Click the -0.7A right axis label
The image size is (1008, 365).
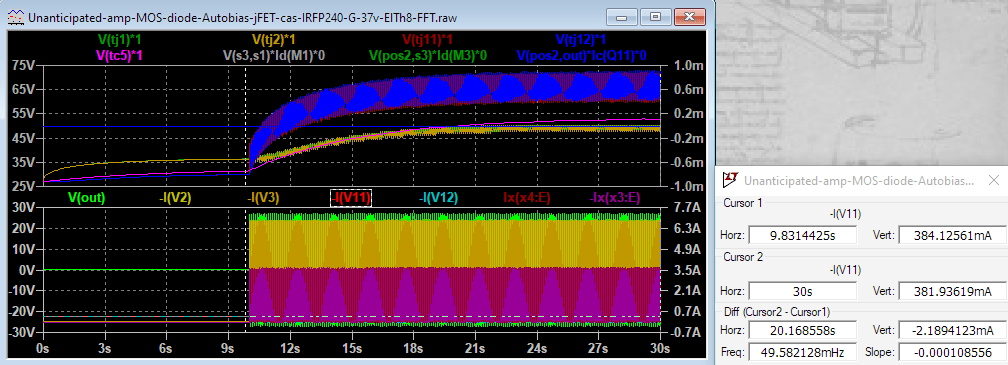[x=683, y=332]
